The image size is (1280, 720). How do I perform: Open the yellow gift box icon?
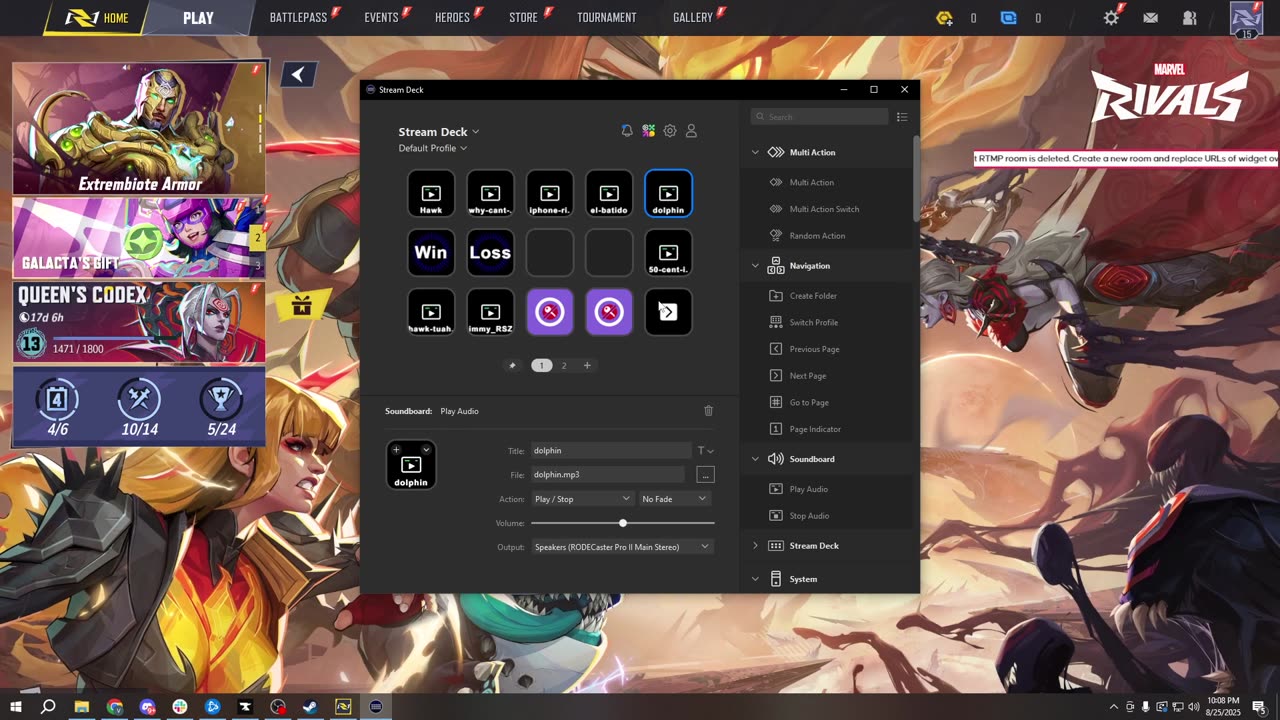301,305
